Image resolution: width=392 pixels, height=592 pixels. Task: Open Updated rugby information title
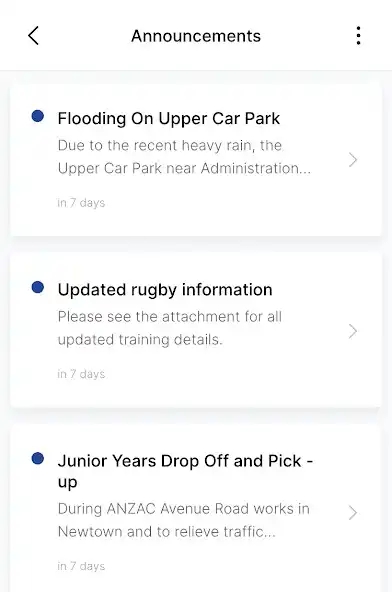pos(165,290)
